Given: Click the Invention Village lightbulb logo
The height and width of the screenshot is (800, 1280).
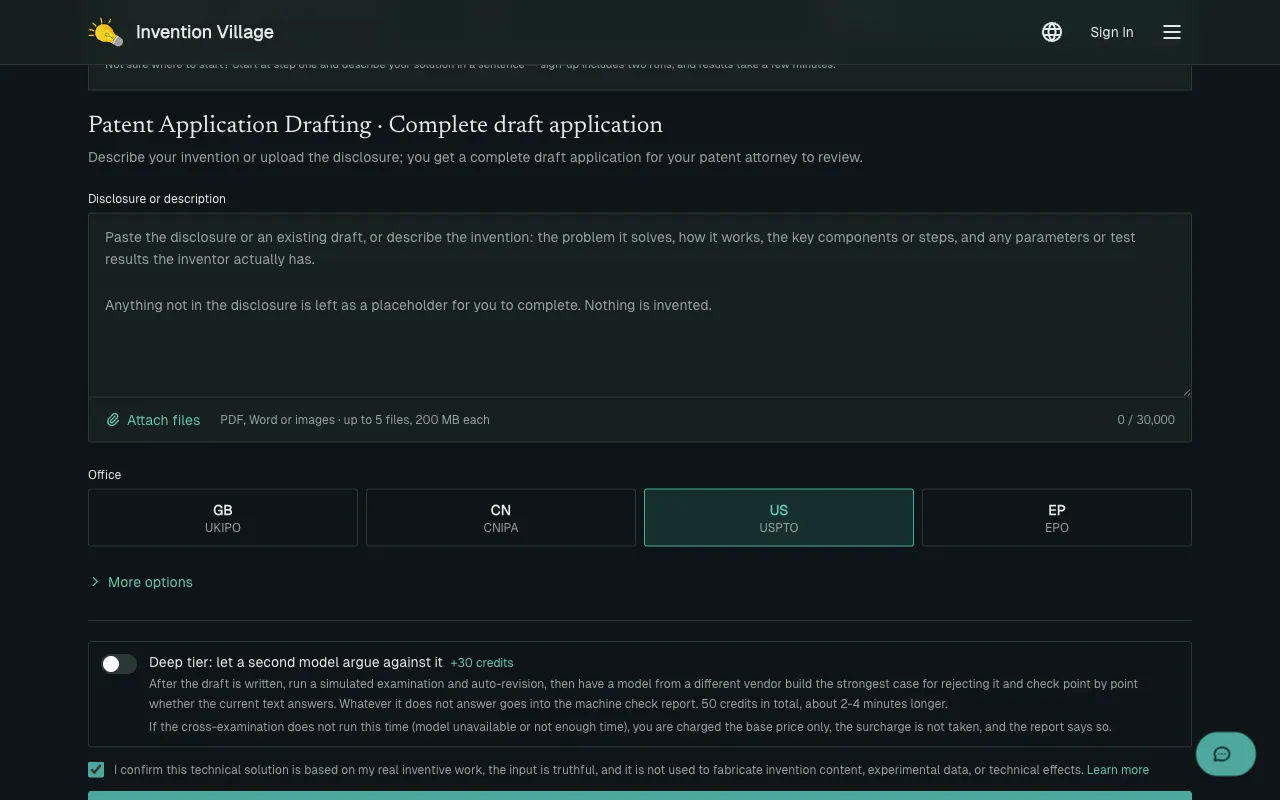Looking at the screenshot, I should coord(106,32).
